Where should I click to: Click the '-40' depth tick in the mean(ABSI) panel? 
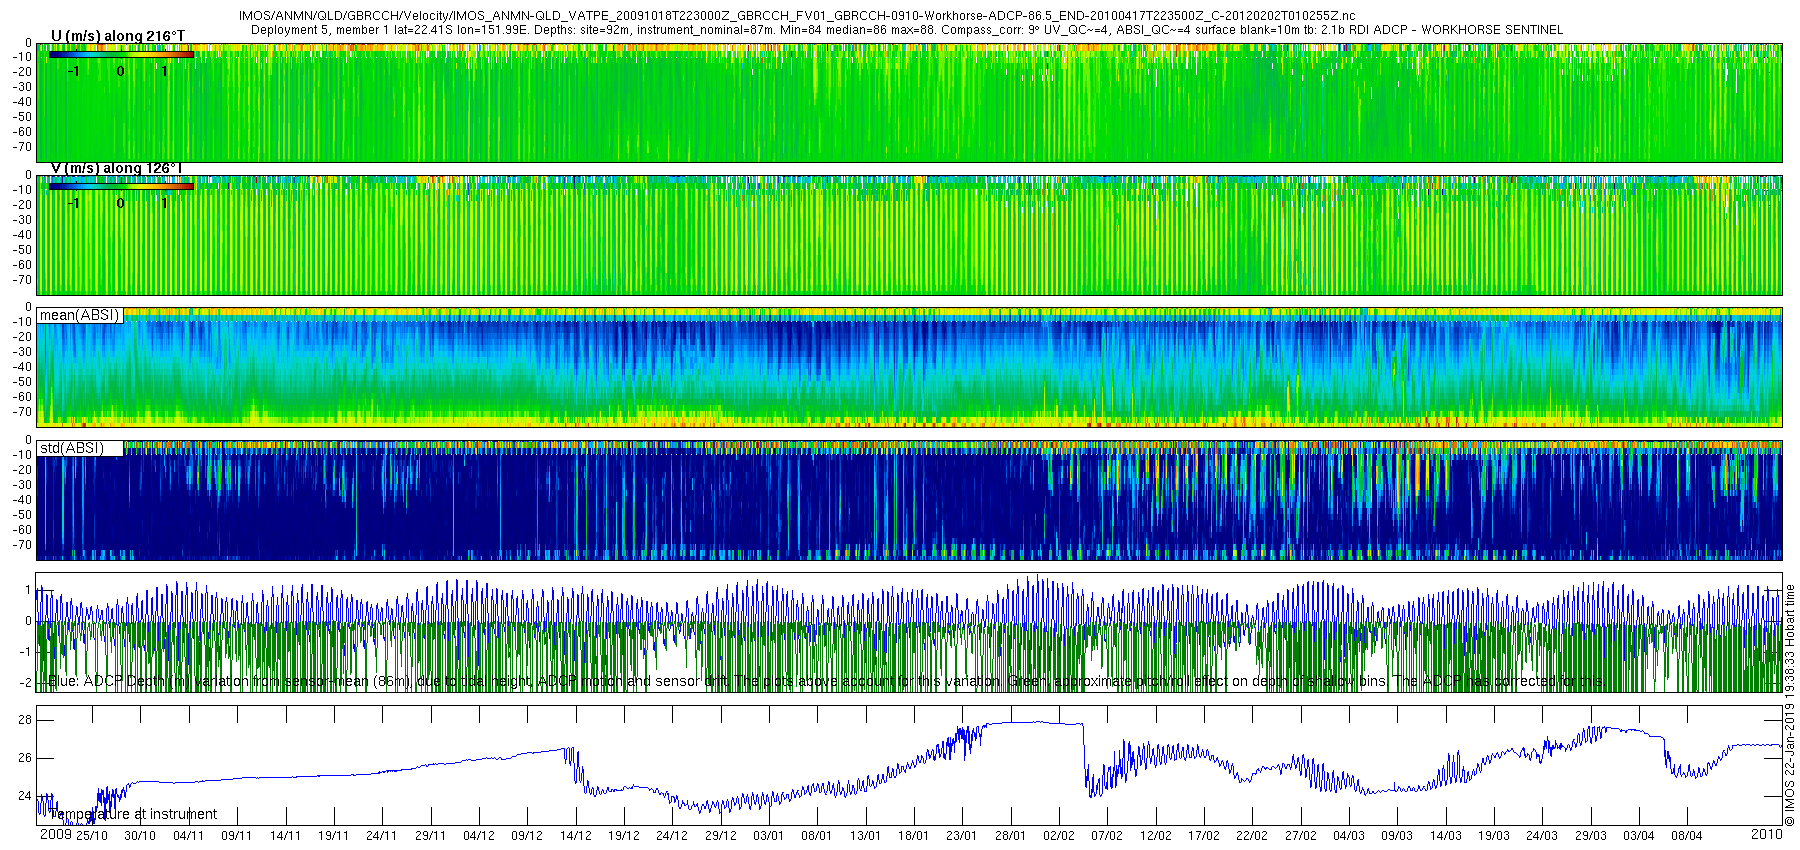coord(20,367)
